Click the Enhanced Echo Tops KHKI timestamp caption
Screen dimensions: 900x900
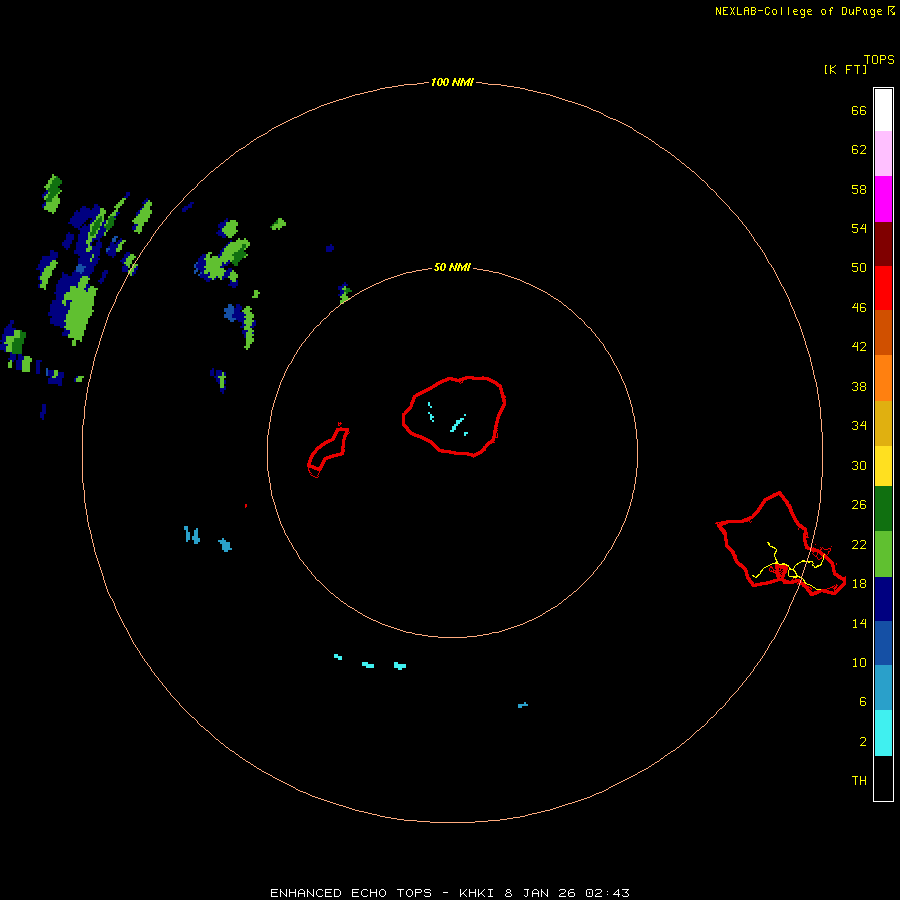[x=450, y=893]
